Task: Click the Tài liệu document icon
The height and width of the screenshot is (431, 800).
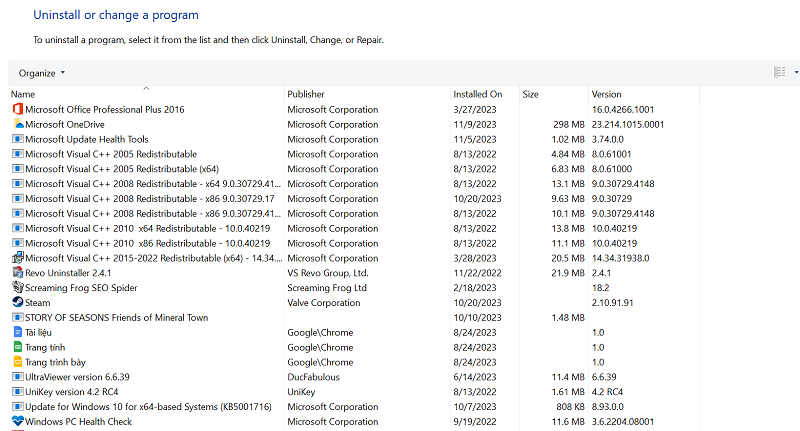Action: (x=17, y=332)
